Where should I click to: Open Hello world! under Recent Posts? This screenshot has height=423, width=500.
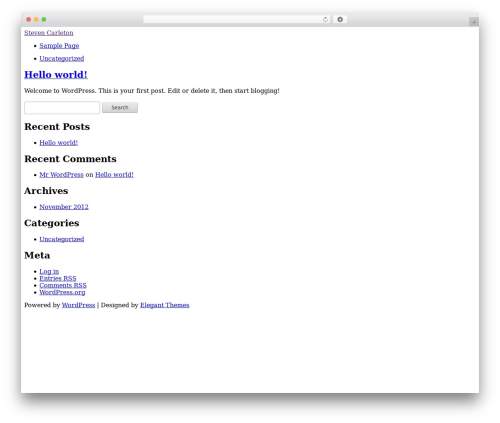pyautogui.click(x=59, y=143)
